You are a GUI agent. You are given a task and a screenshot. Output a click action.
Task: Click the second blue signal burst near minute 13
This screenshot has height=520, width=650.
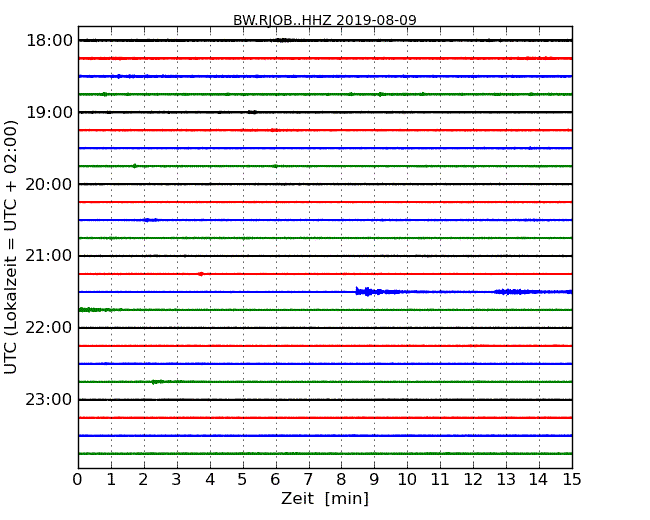516,292
